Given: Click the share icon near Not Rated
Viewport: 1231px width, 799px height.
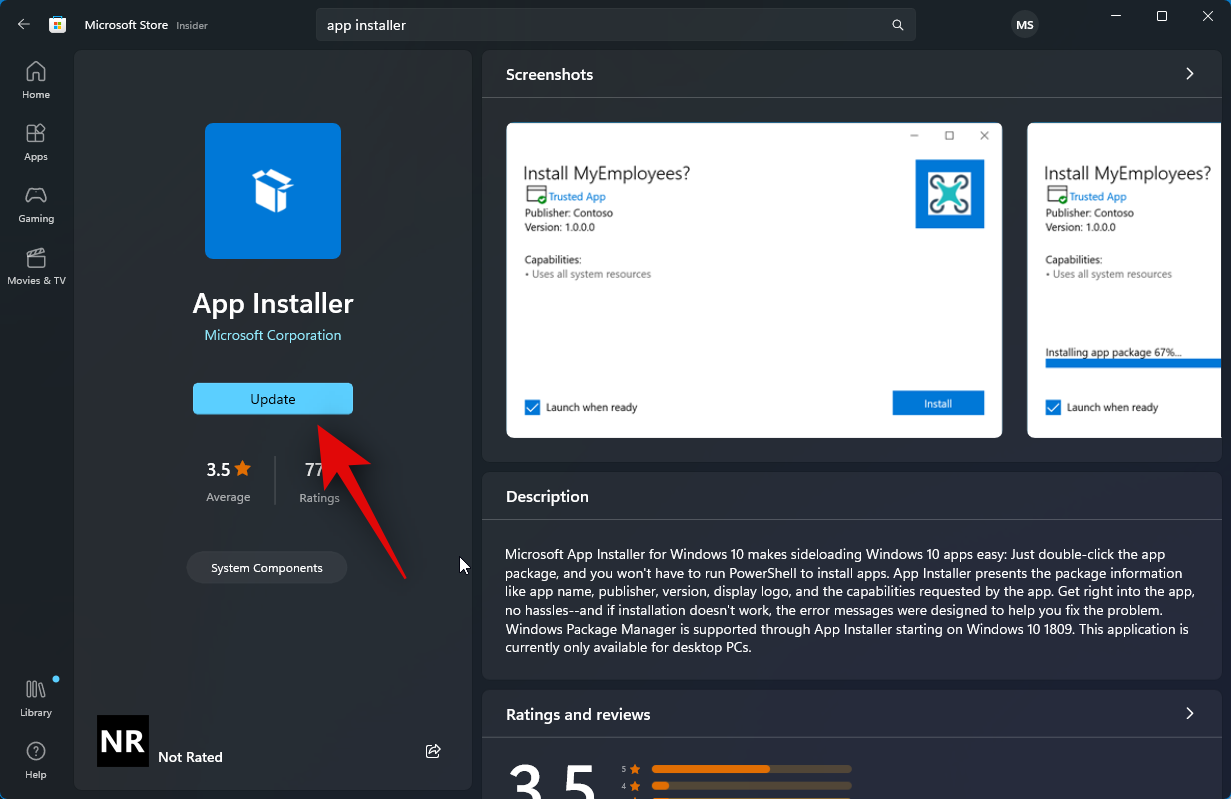Looking at the screenshot, I should click(433, 751).
